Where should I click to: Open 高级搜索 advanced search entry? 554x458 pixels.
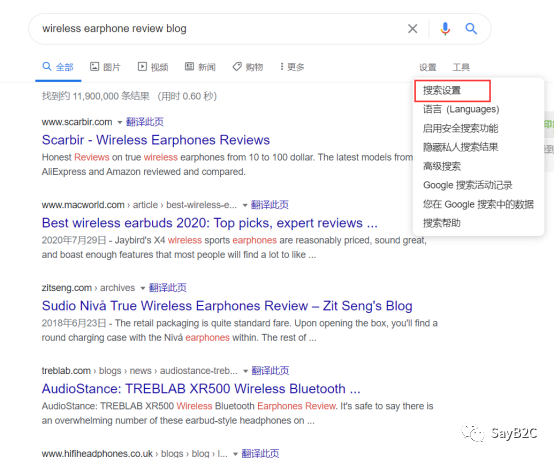coord(442,166)
